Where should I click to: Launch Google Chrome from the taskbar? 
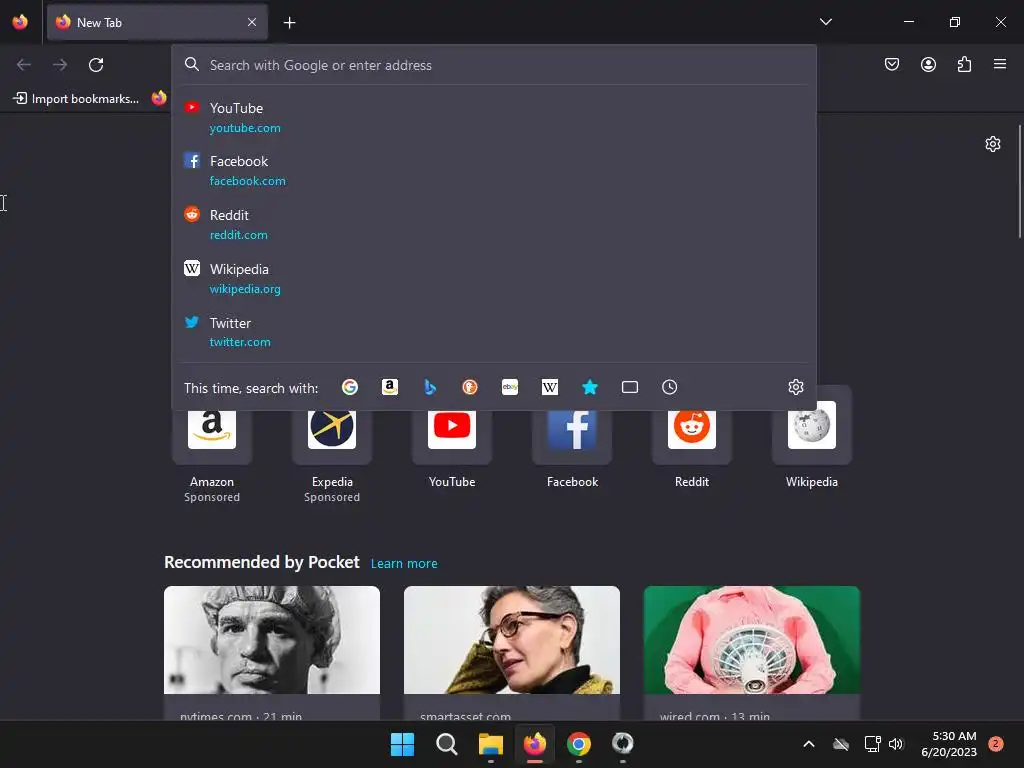579,744
